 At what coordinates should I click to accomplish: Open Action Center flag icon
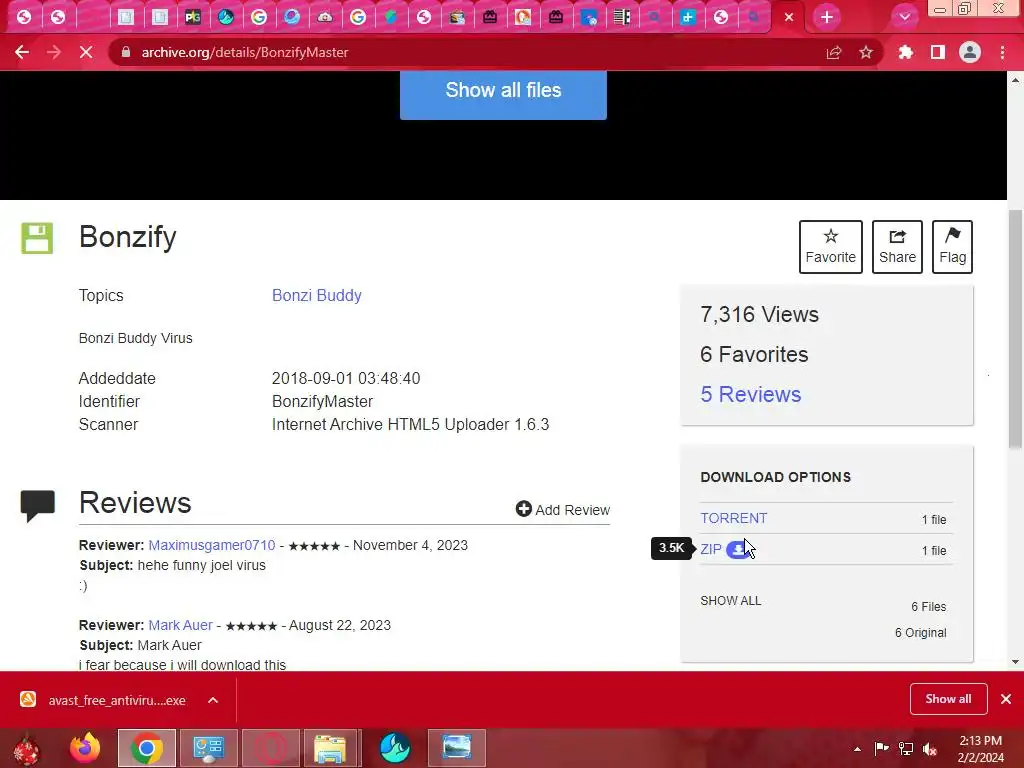[x=881, y=748]
